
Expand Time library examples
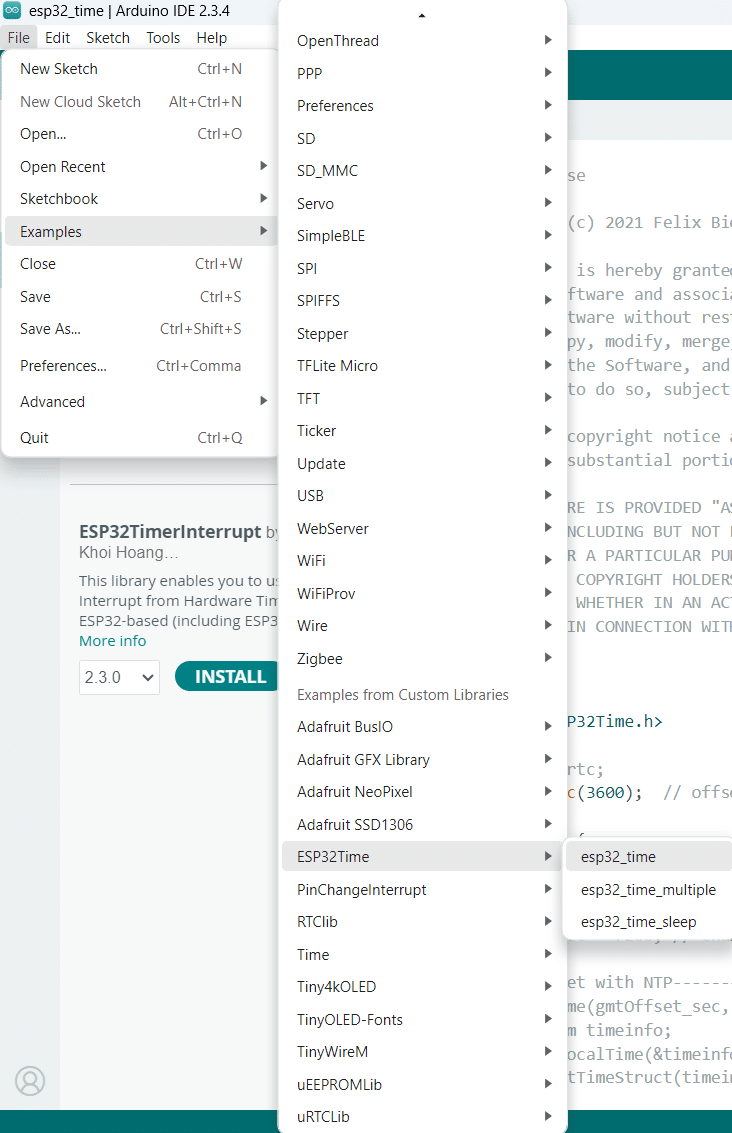click(x=422, y=955)
